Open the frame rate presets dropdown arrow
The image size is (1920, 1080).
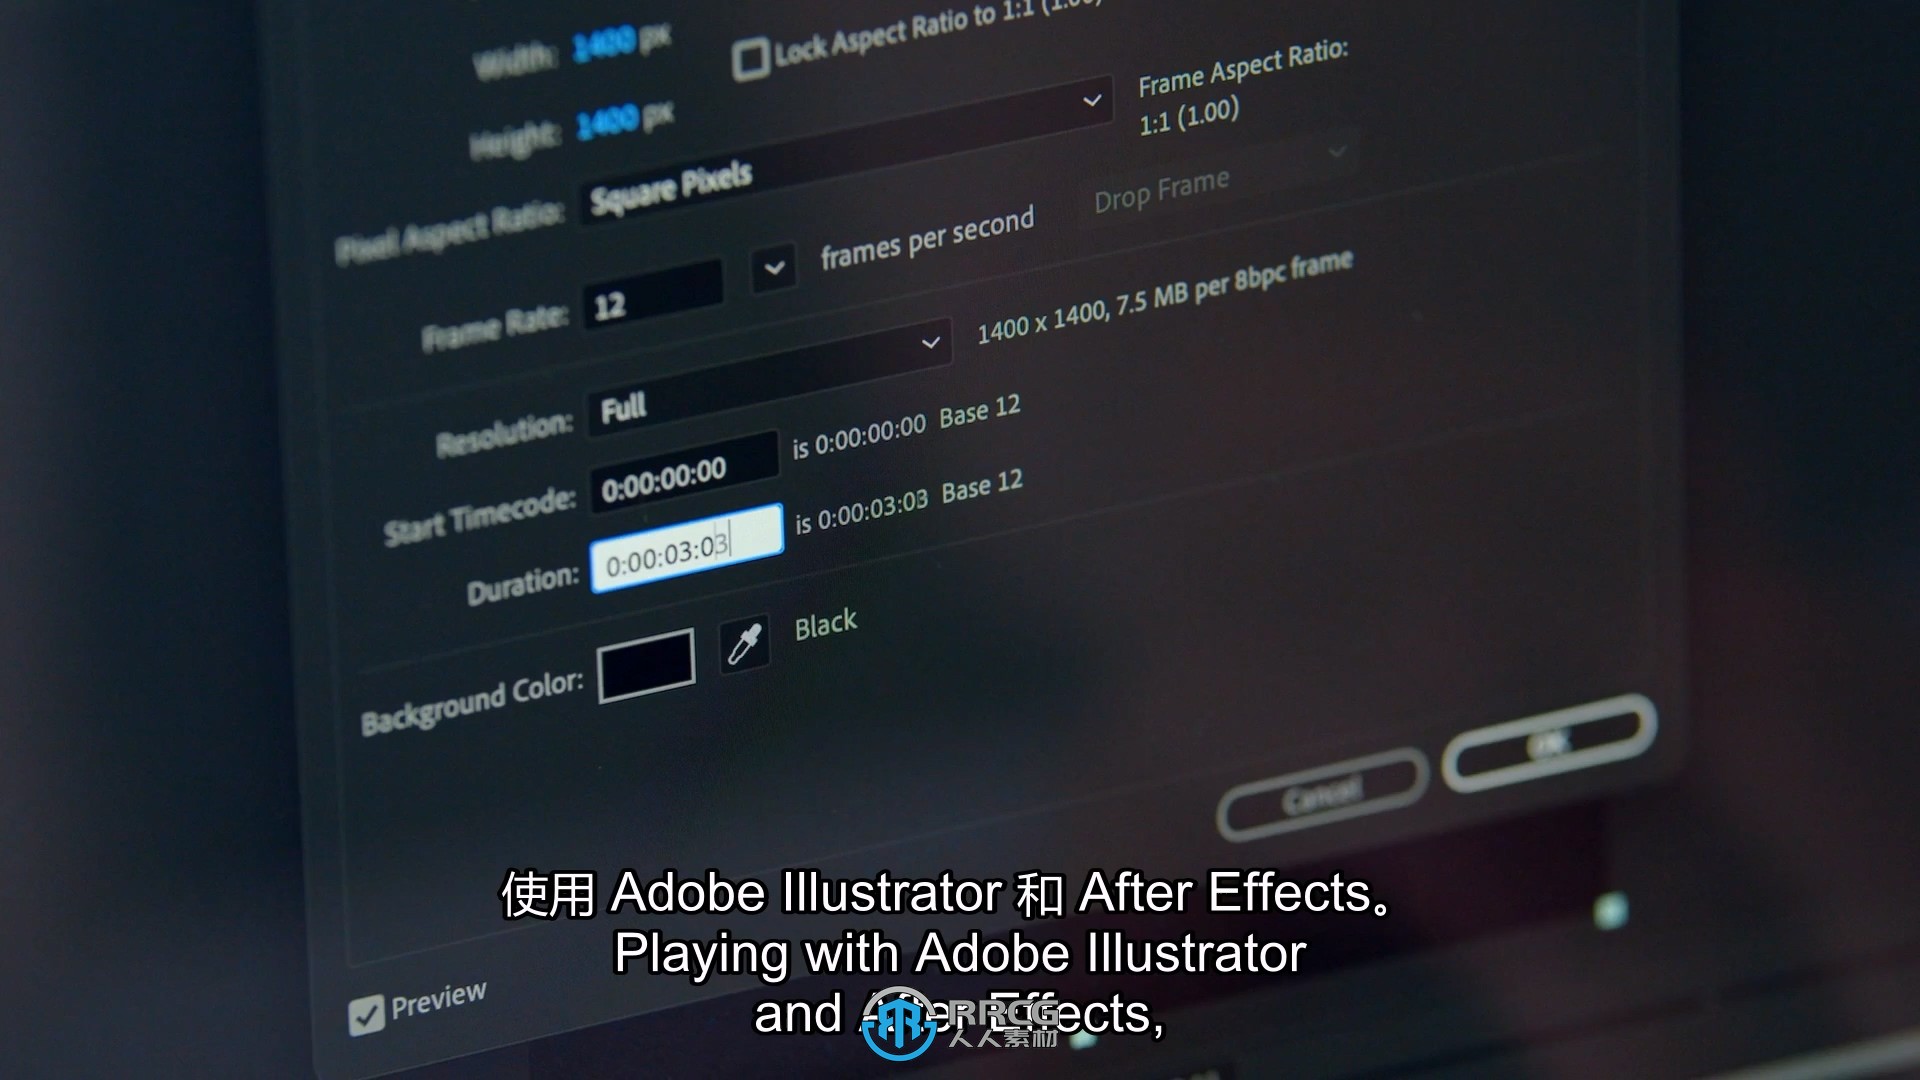click(x=774, y=268)
